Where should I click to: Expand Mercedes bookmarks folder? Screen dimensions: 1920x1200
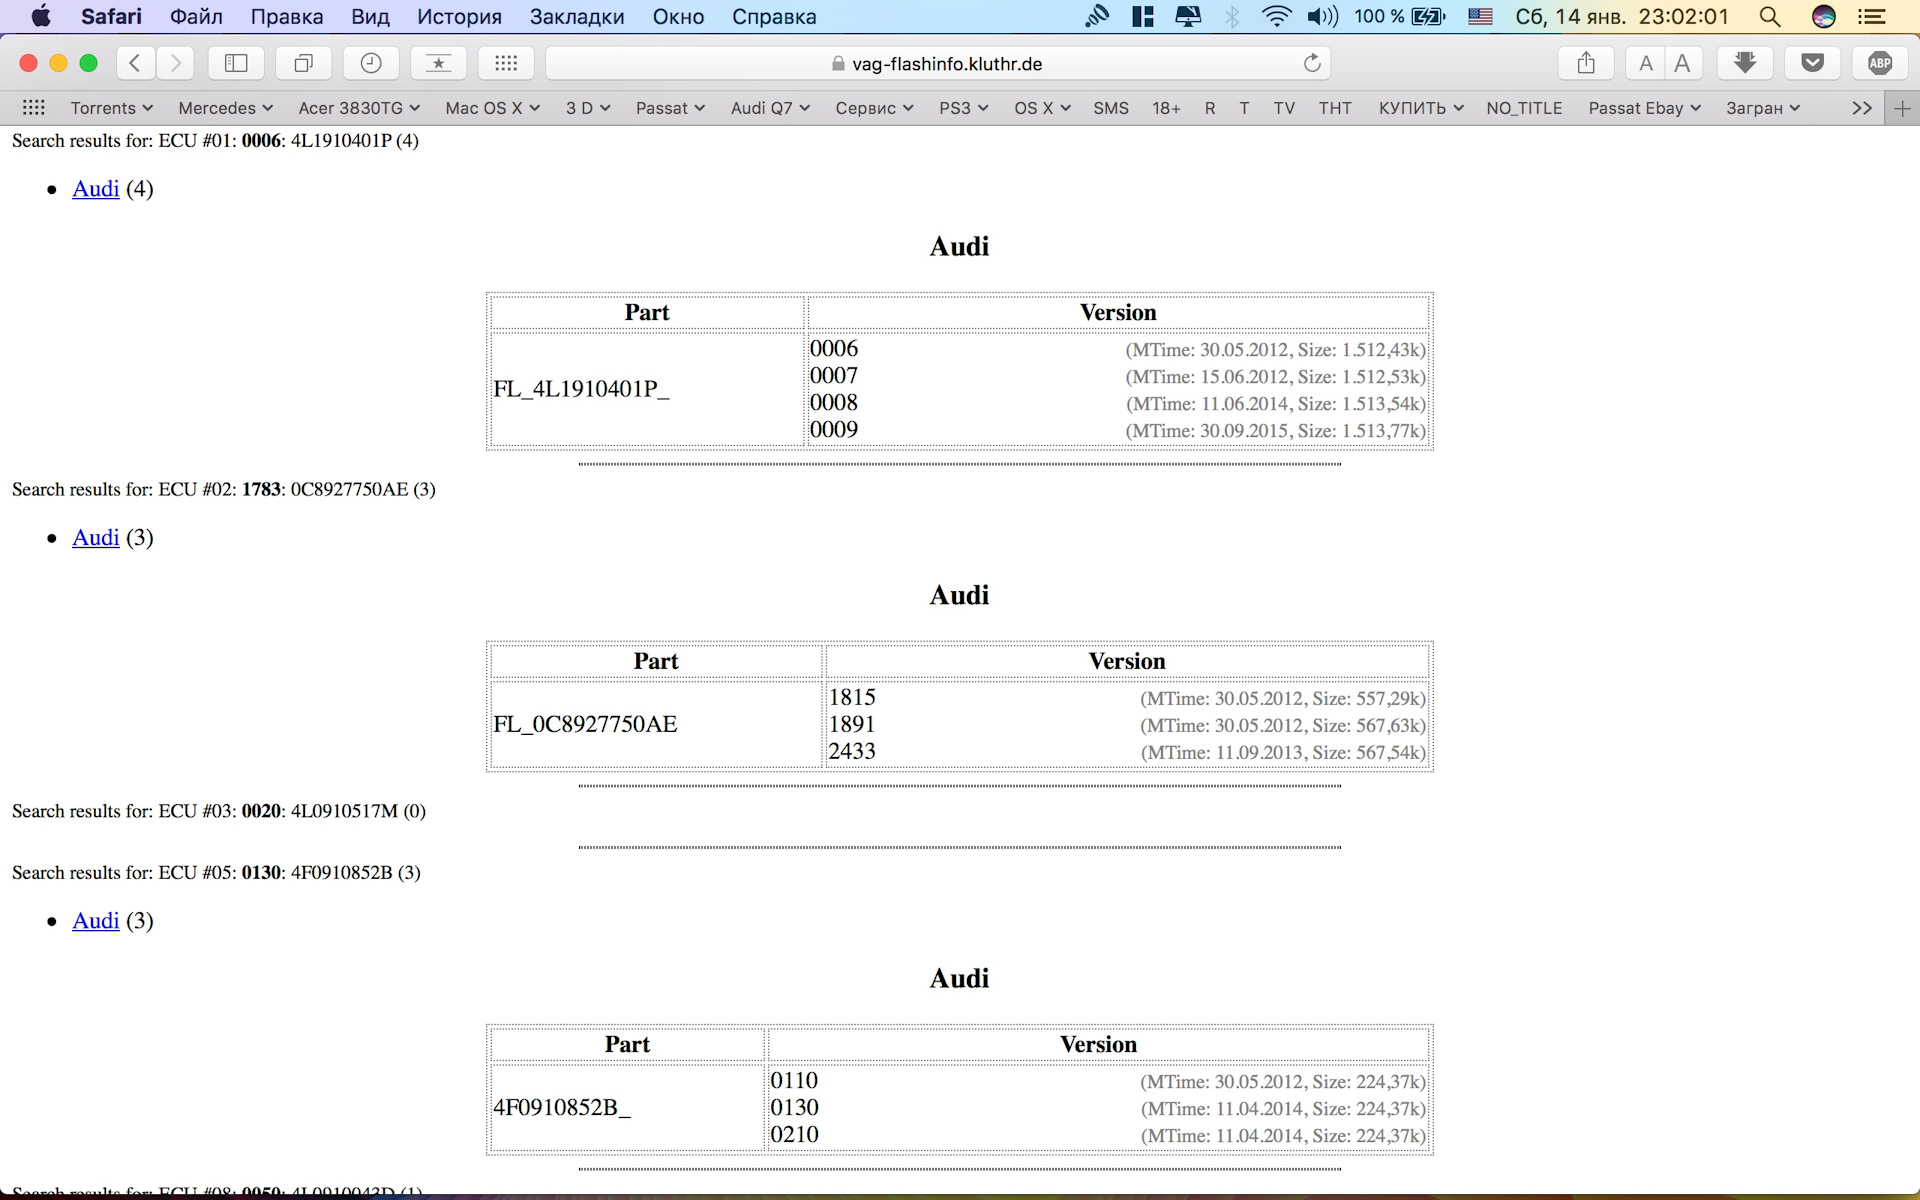coord(225,108)
